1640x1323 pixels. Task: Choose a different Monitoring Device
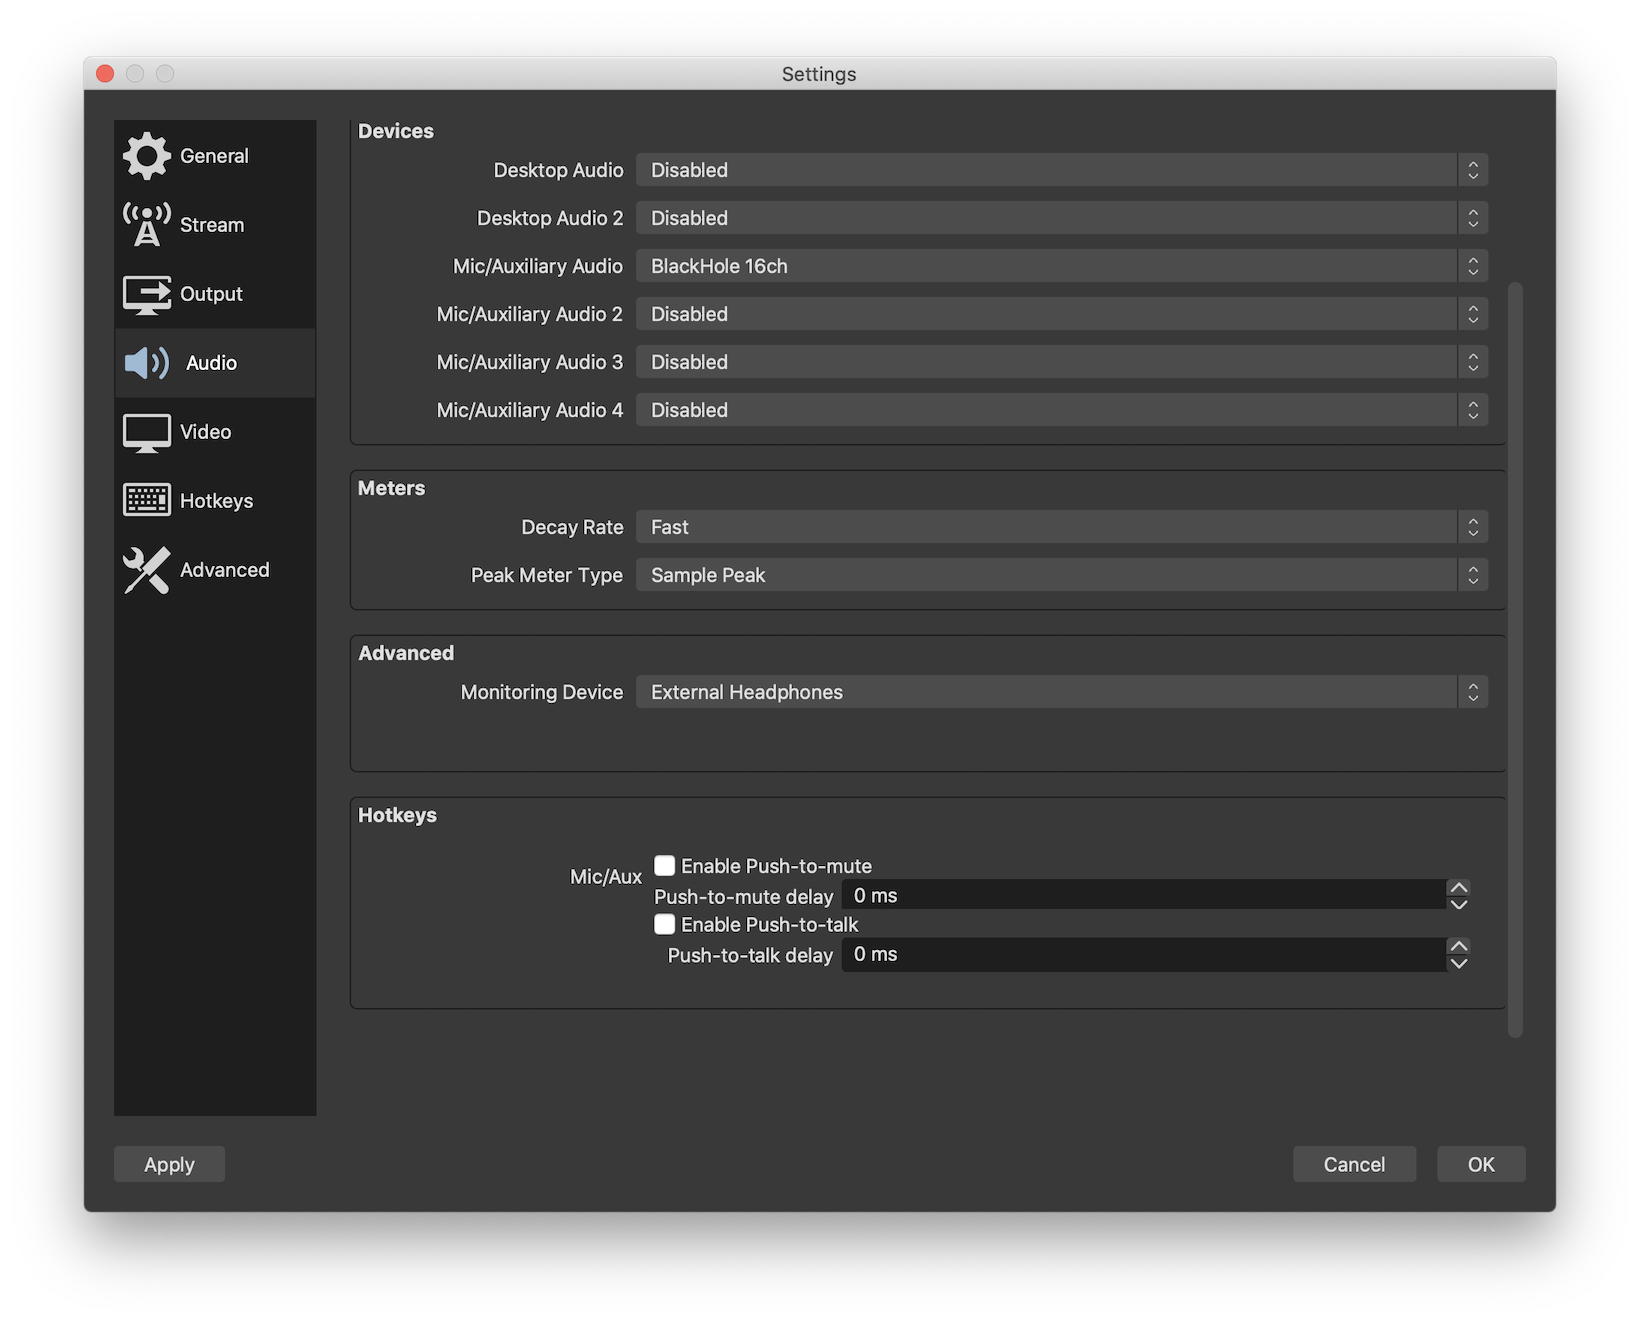(1062, 692)
